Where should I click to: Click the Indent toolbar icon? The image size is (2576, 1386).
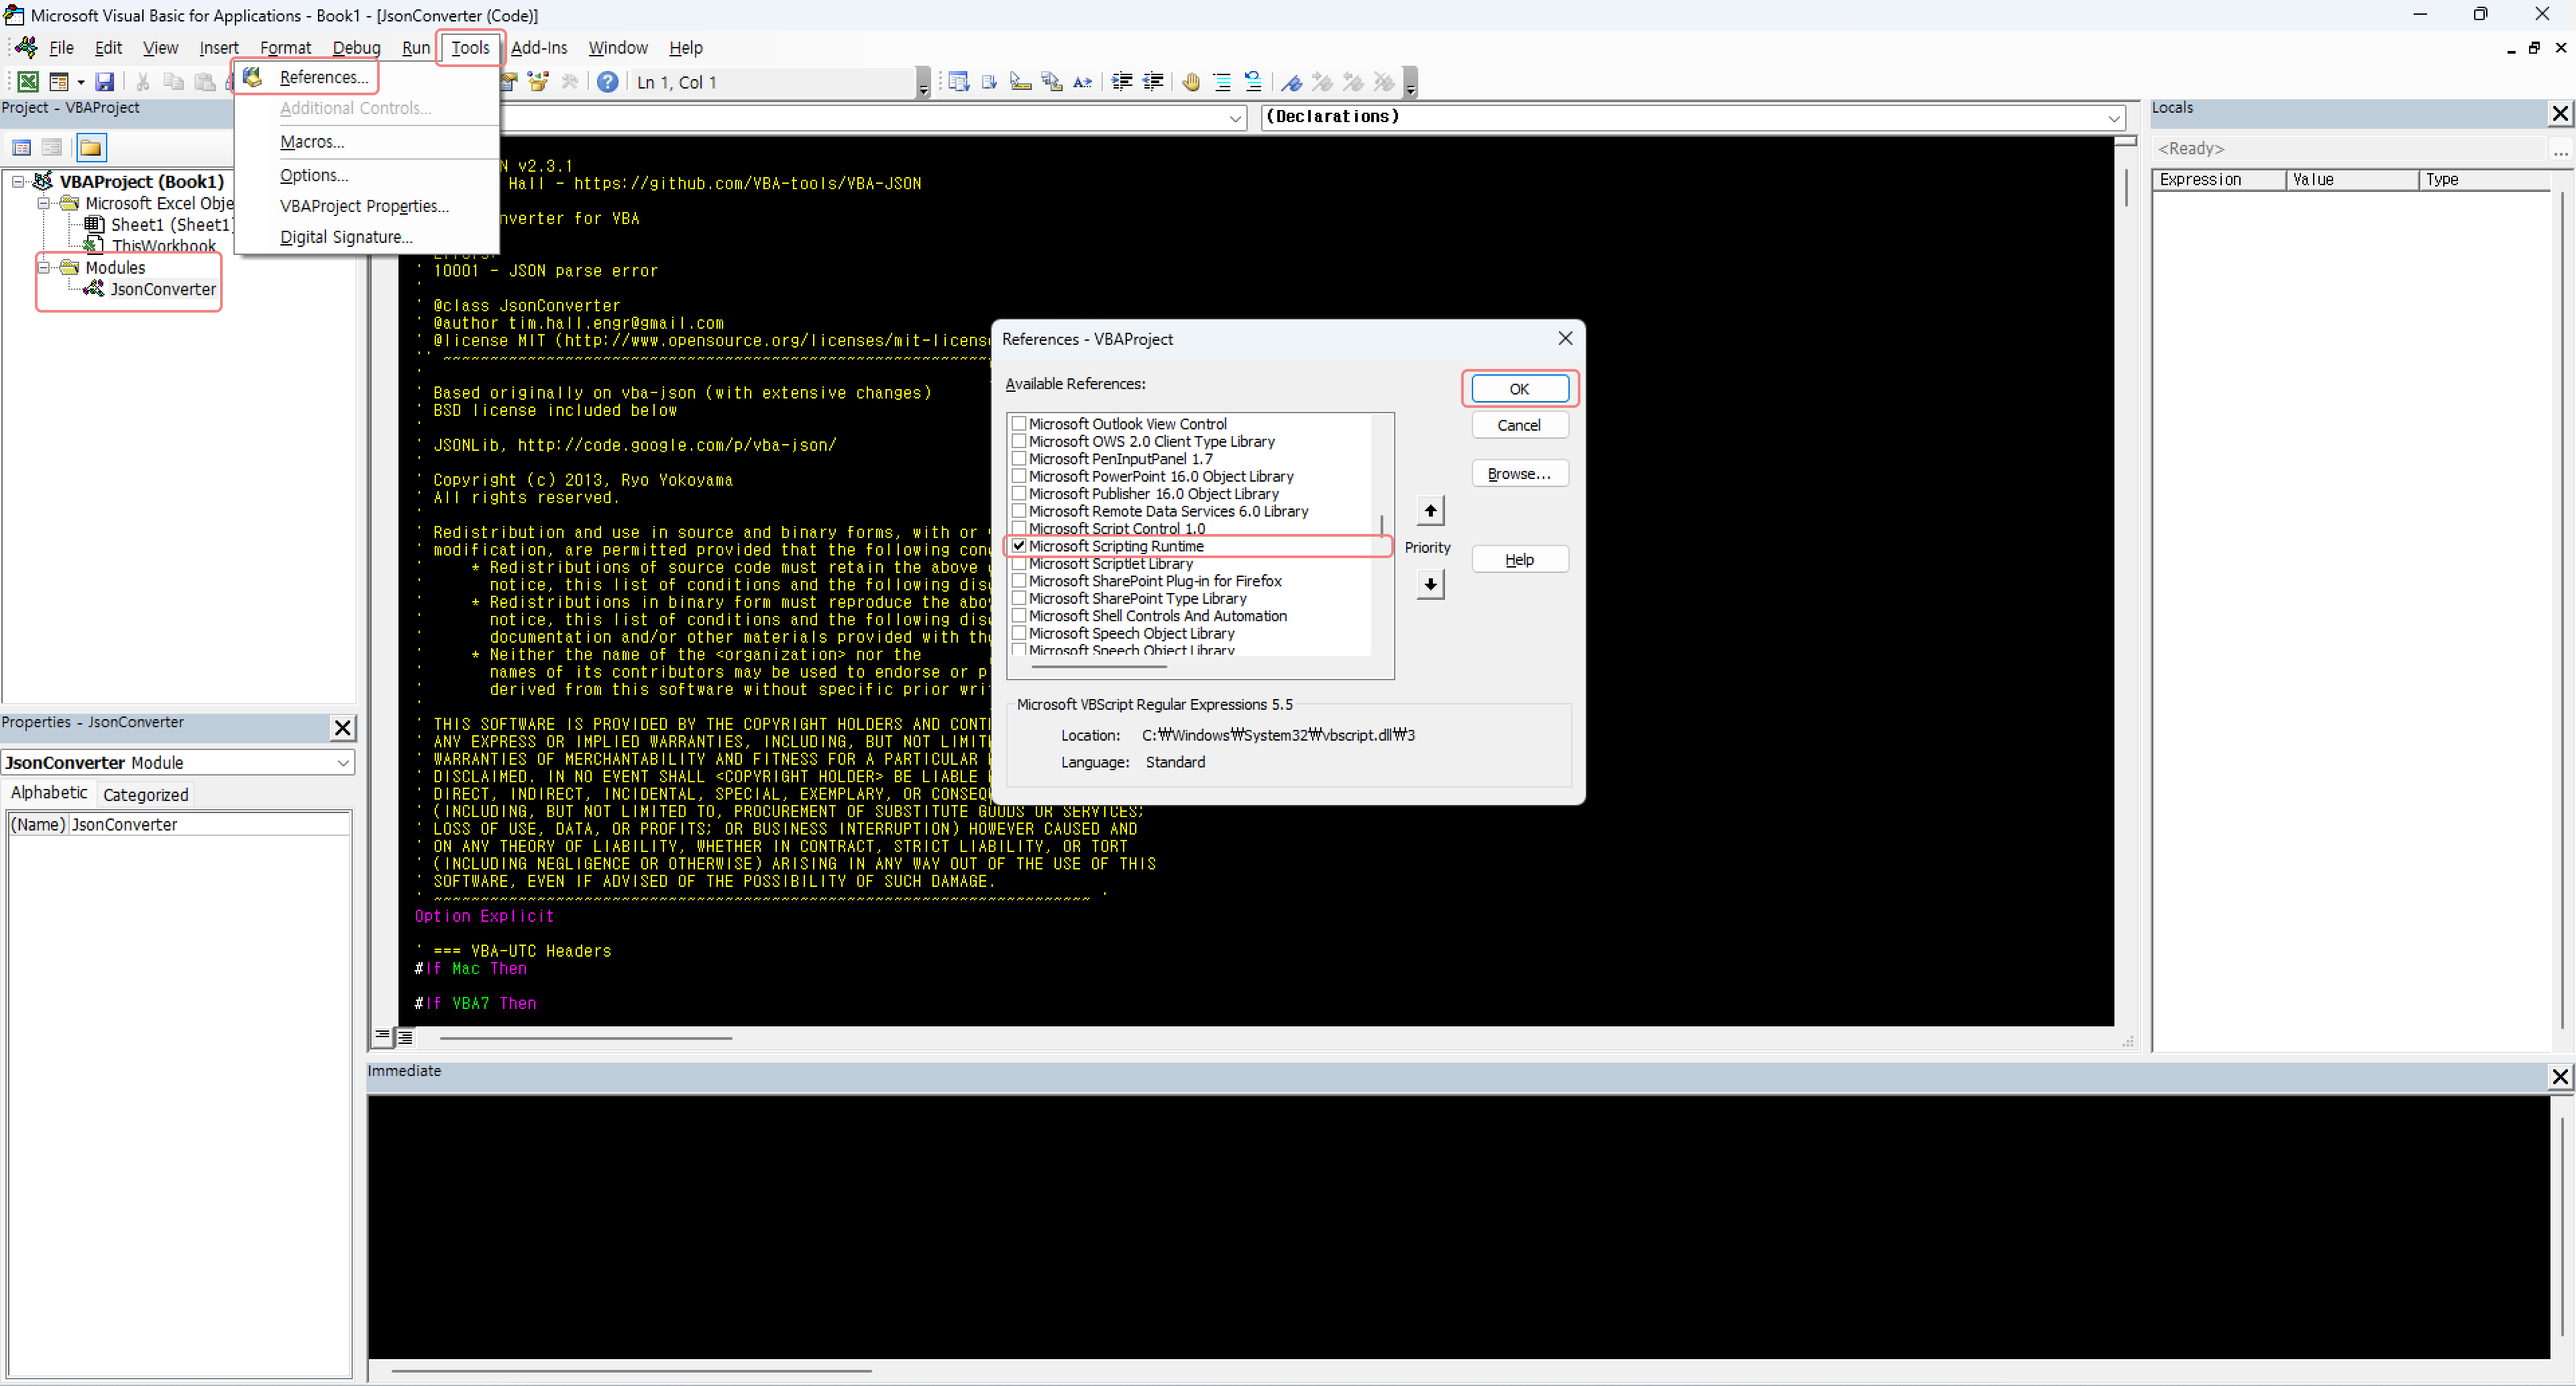(1122, 82)
